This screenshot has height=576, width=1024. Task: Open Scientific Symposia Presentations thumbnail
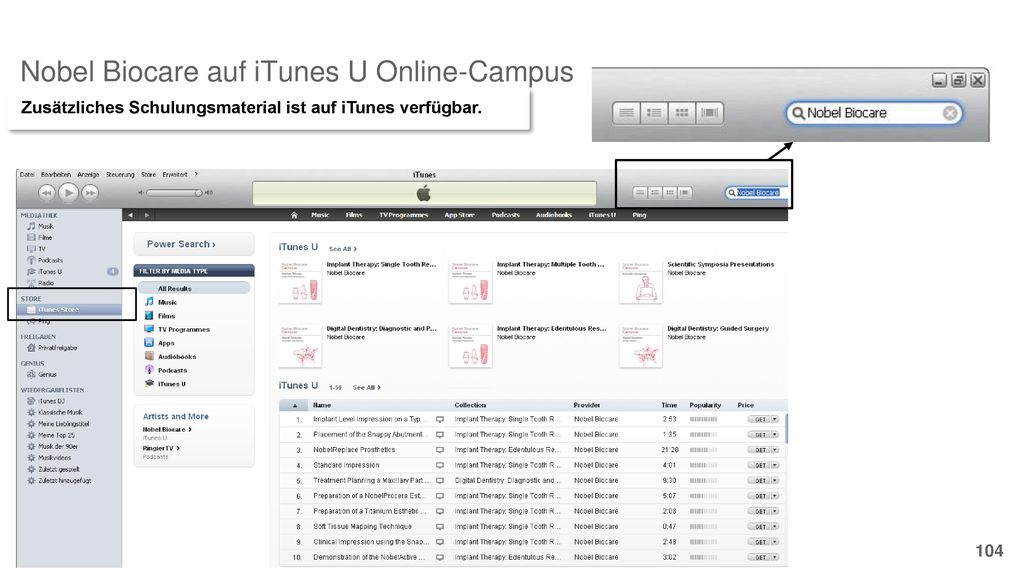(x=641, y=282)
